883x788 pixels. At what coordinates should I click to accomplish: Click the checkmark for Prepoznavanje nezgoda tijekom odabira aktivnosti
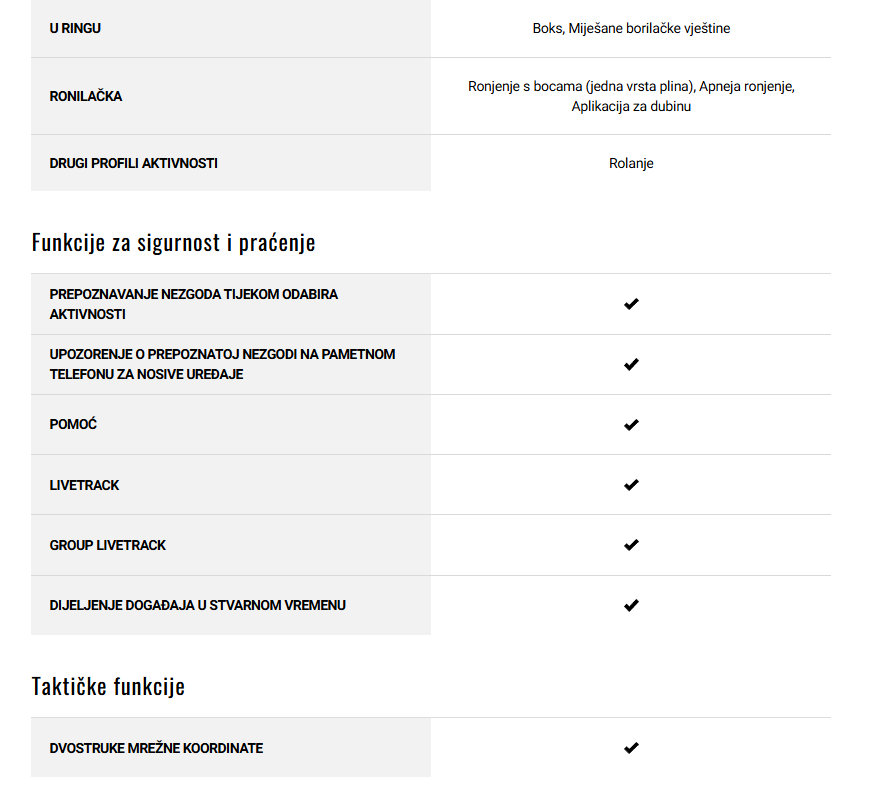(631, 304)
